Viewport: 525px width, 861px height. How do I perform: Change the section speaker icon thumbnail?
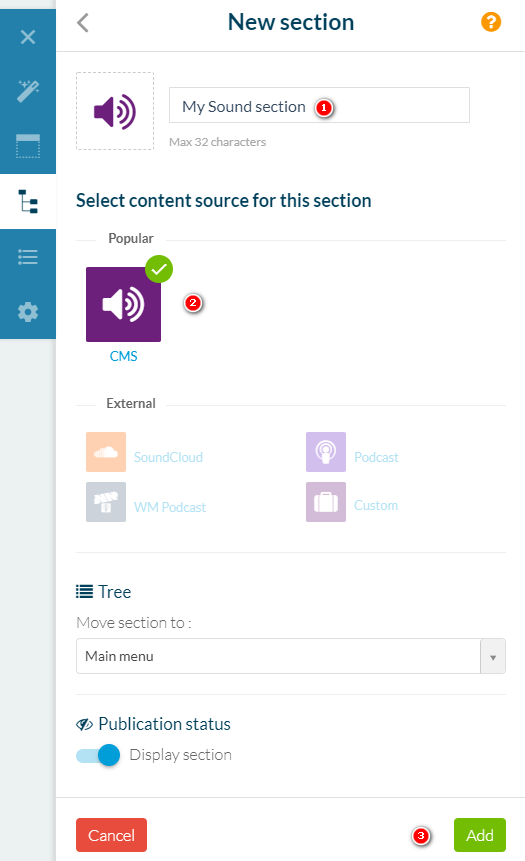coord(115,111)
